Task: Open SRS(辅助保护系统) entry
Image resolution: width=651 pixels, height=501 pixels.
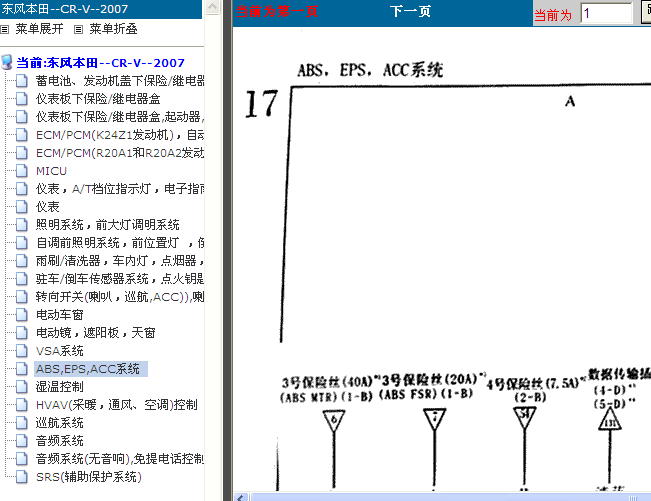Action: pos(89,477)
